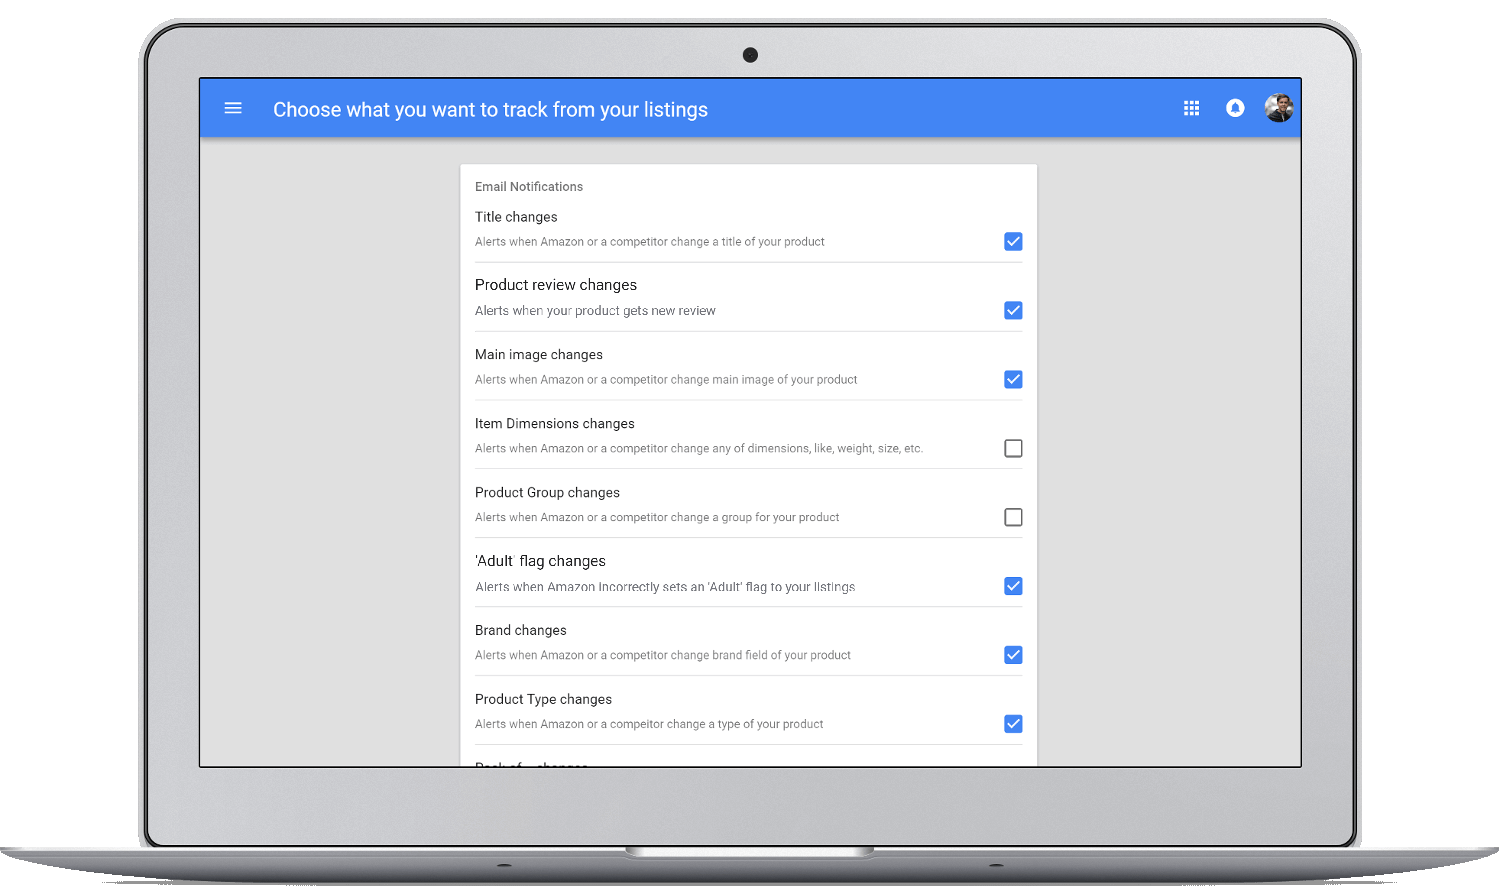
Task: Open the user profile avatar
Action: [x=1279, y=108]
